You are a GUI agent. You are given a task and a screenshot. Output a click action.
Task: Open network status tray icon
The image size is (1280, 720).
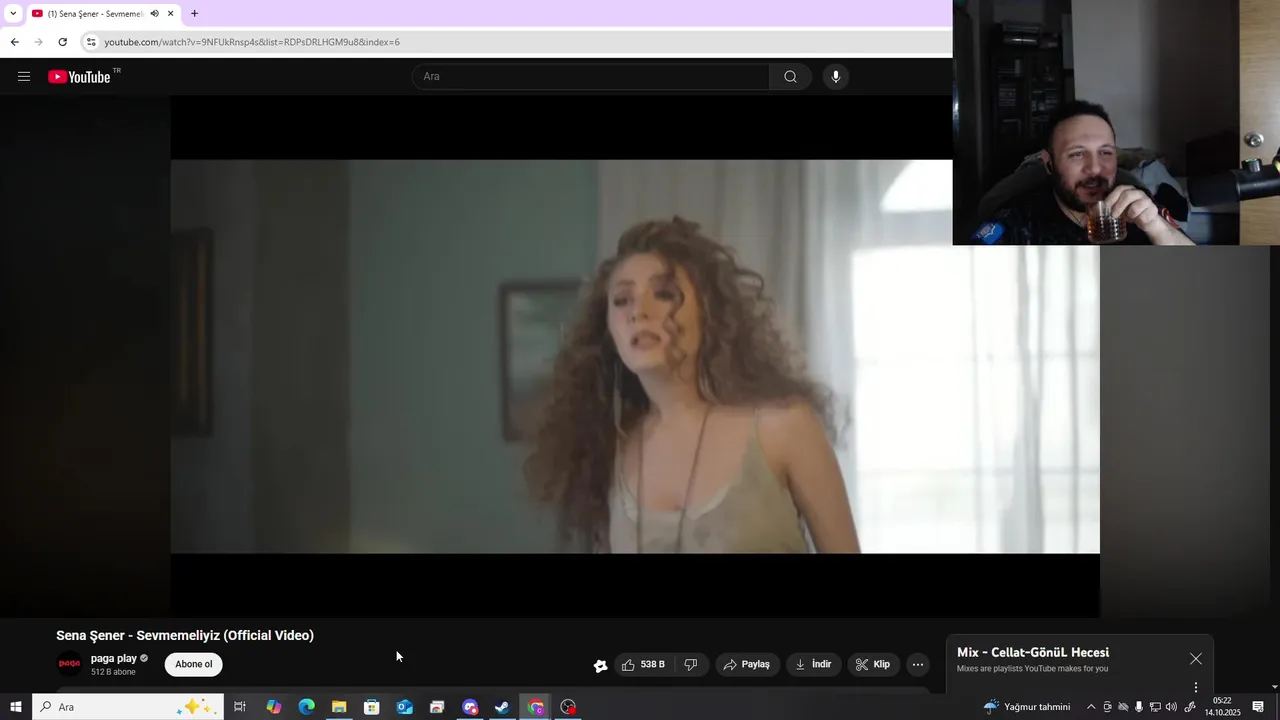coord(1155,707)
